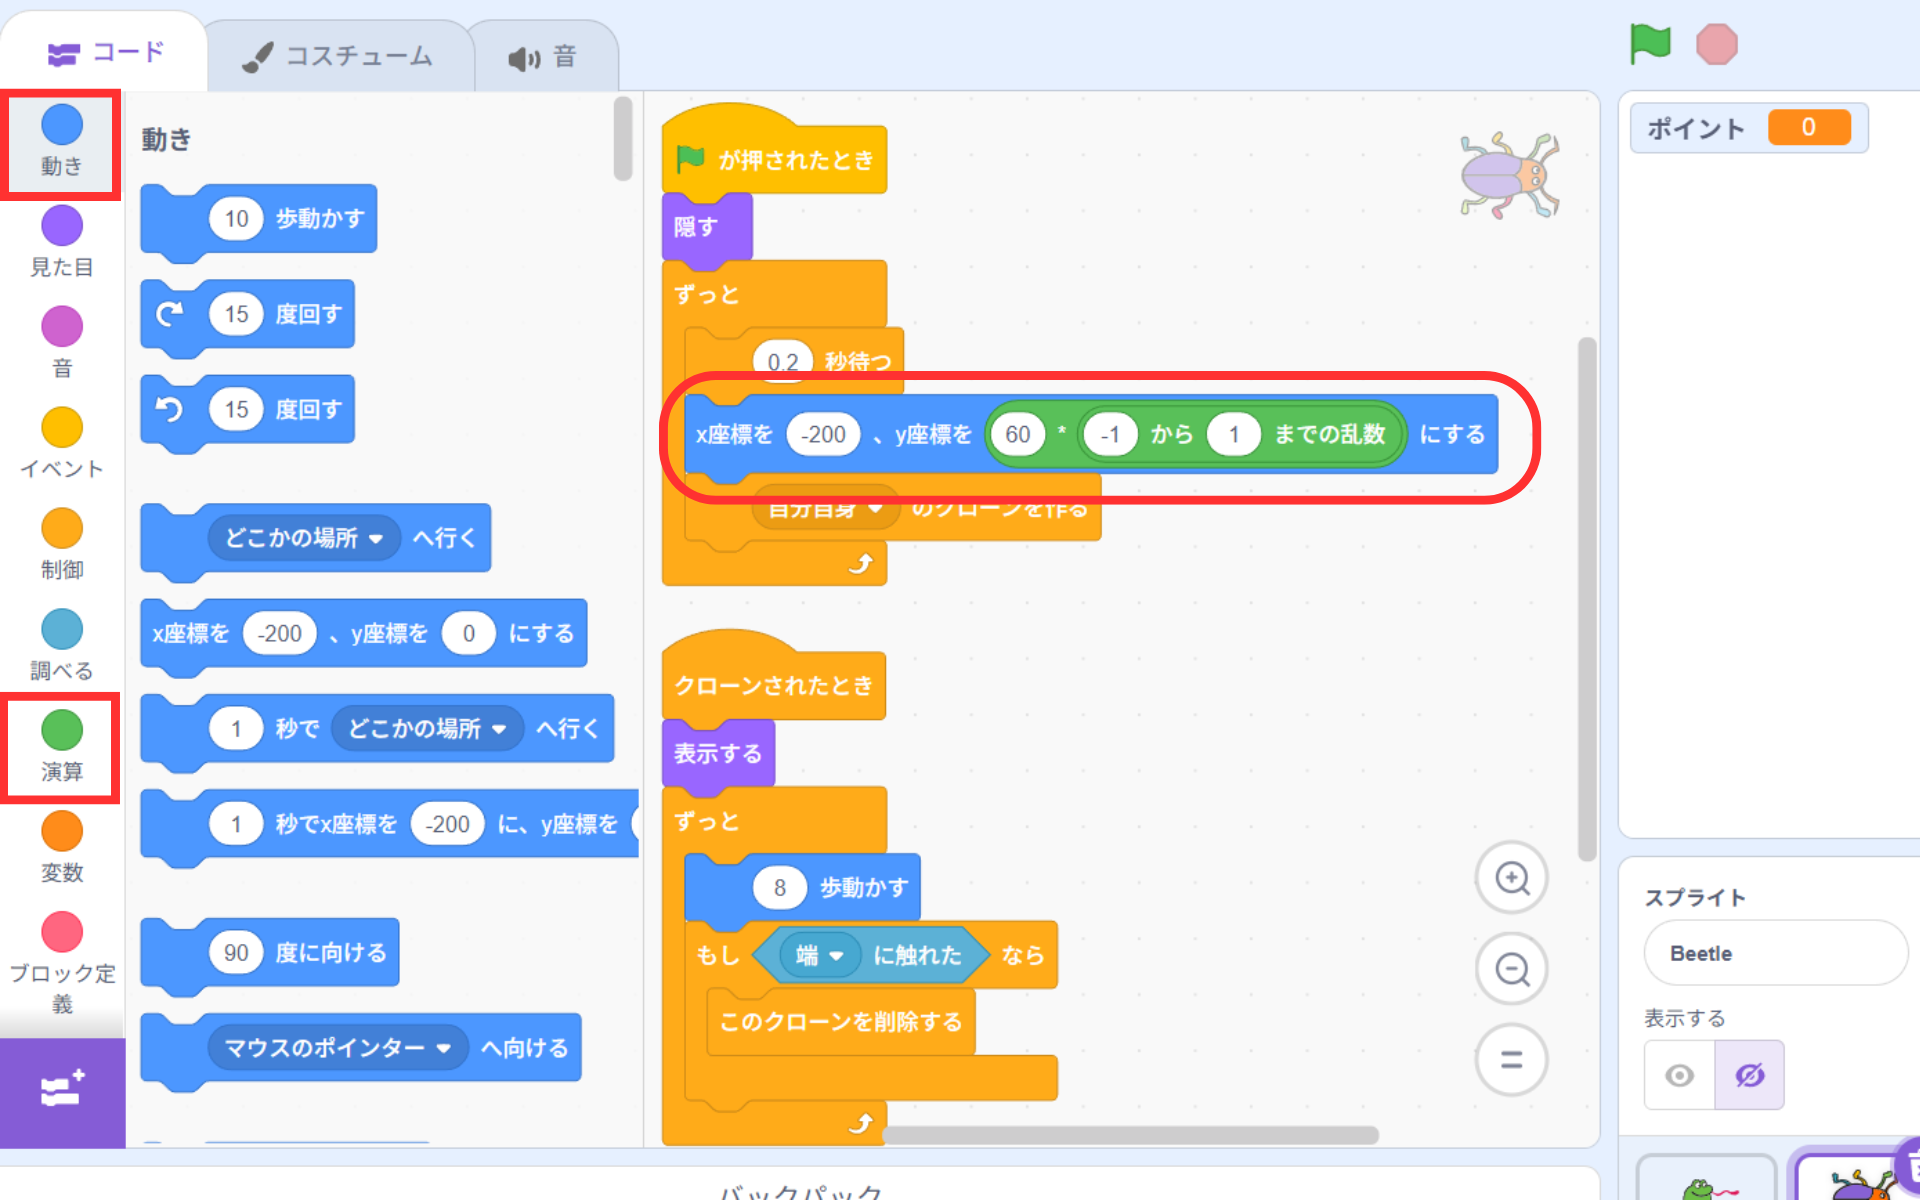The width and height of the screenshot is (1920, 1200).
Task: Edit the Beetle sprite name field
Action: [x=1776, y=953]
